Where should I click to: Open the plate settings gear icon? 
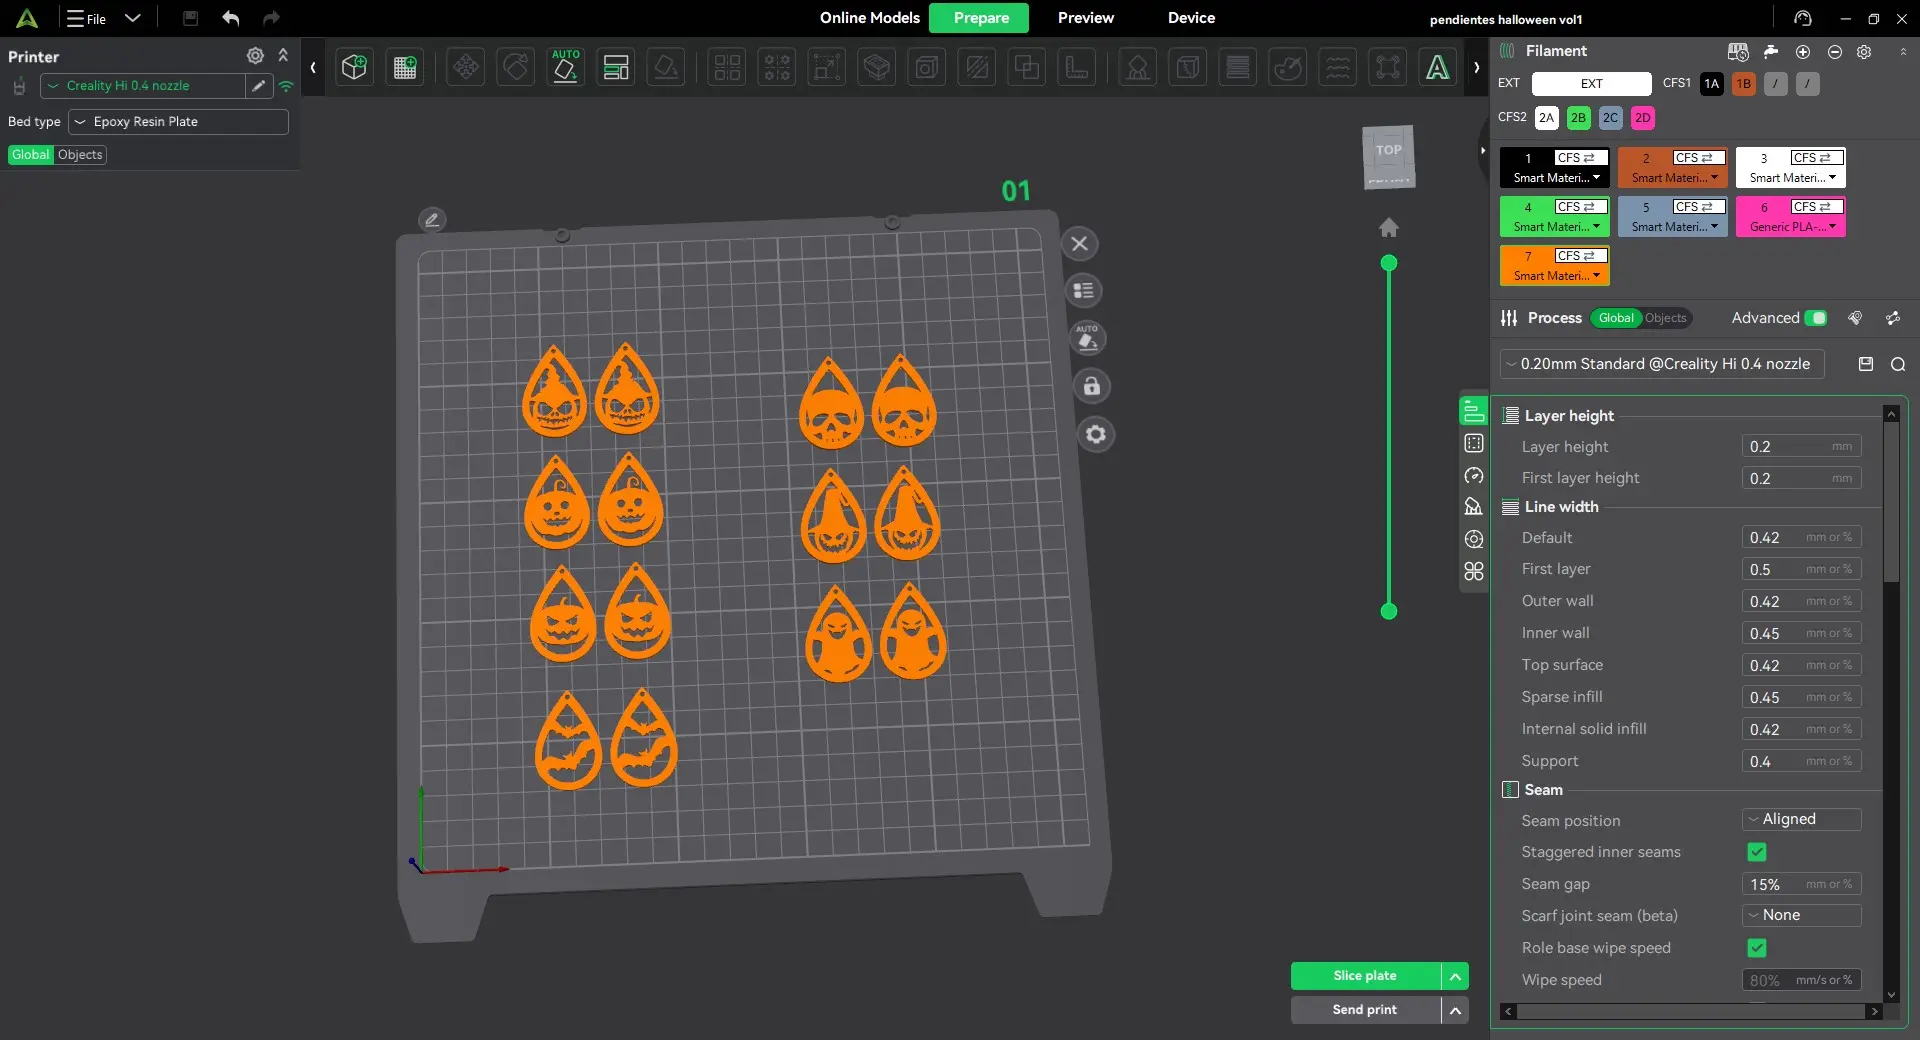coord(1096,434)
